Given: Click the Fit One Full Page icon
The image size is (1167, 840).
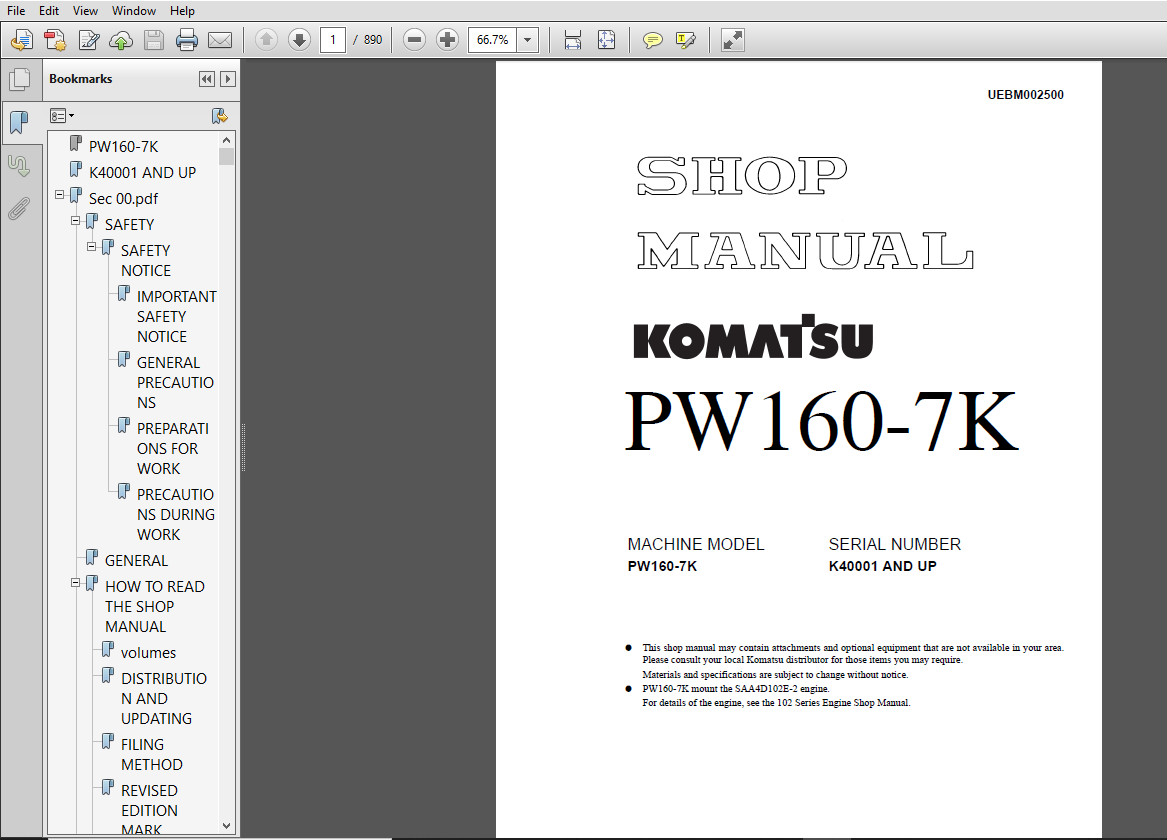Looking at the screenshot, I should [x=607, y=39].
